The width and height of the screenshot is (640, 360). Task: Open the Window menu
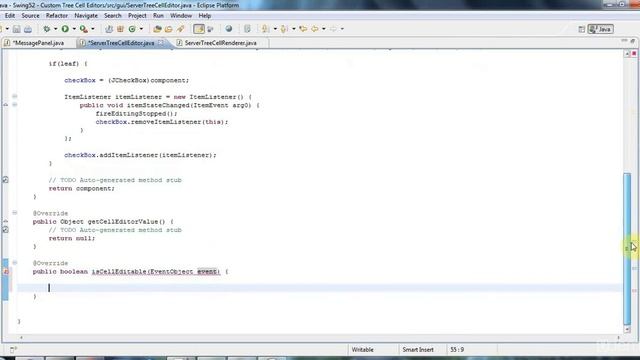(181, 16)
